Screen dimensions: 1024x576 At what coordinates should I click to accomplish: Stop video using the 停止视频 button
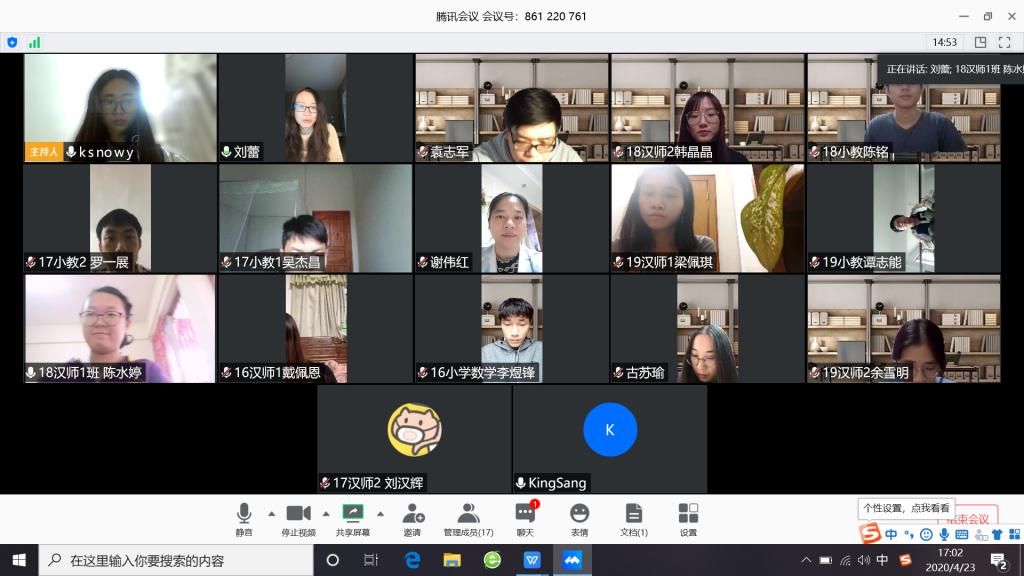tap(298, 518)
